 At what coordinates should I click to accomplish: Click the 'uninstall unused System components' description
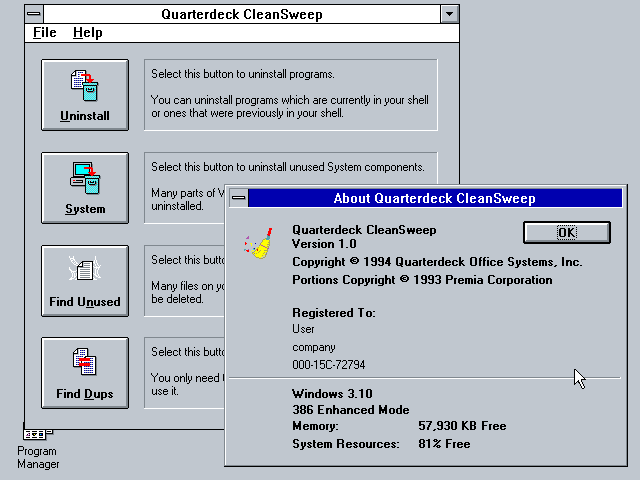click(288, 167)
